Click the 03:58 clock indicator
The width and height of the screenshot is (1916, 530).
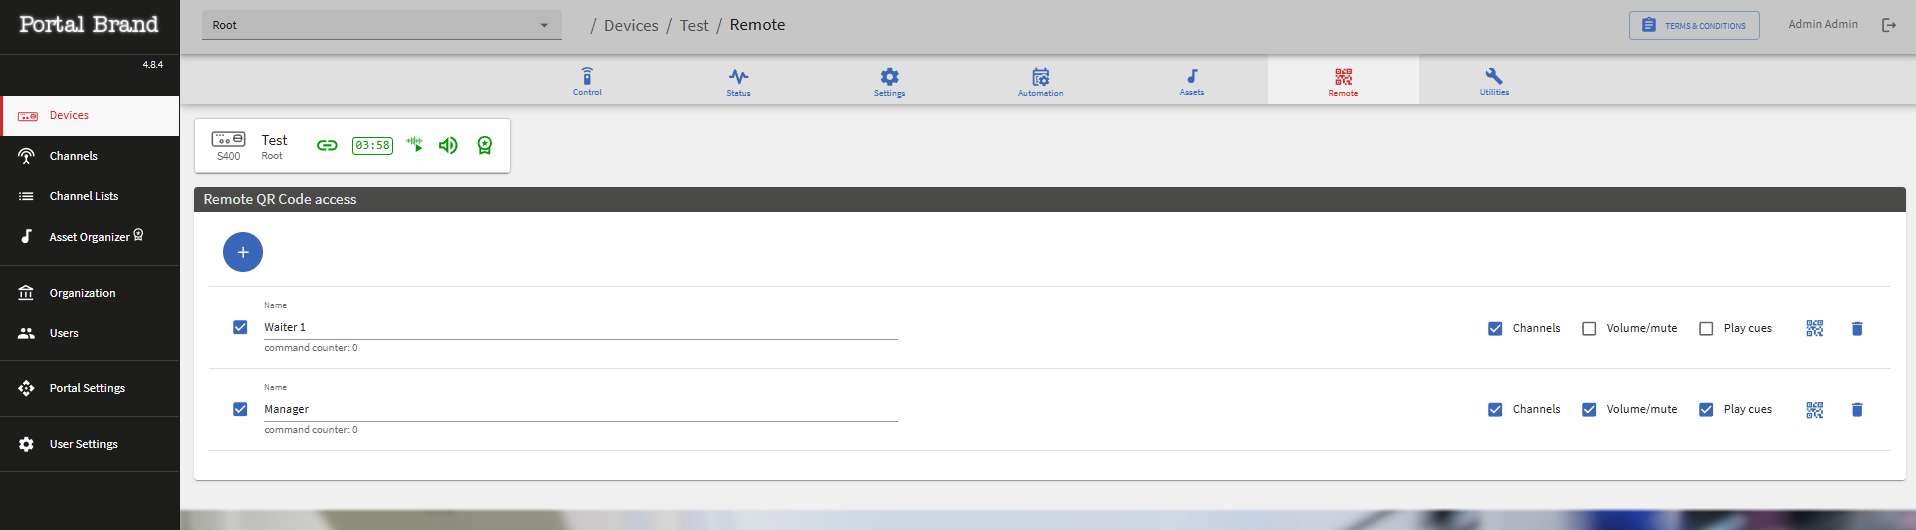(x=372, y=145)
